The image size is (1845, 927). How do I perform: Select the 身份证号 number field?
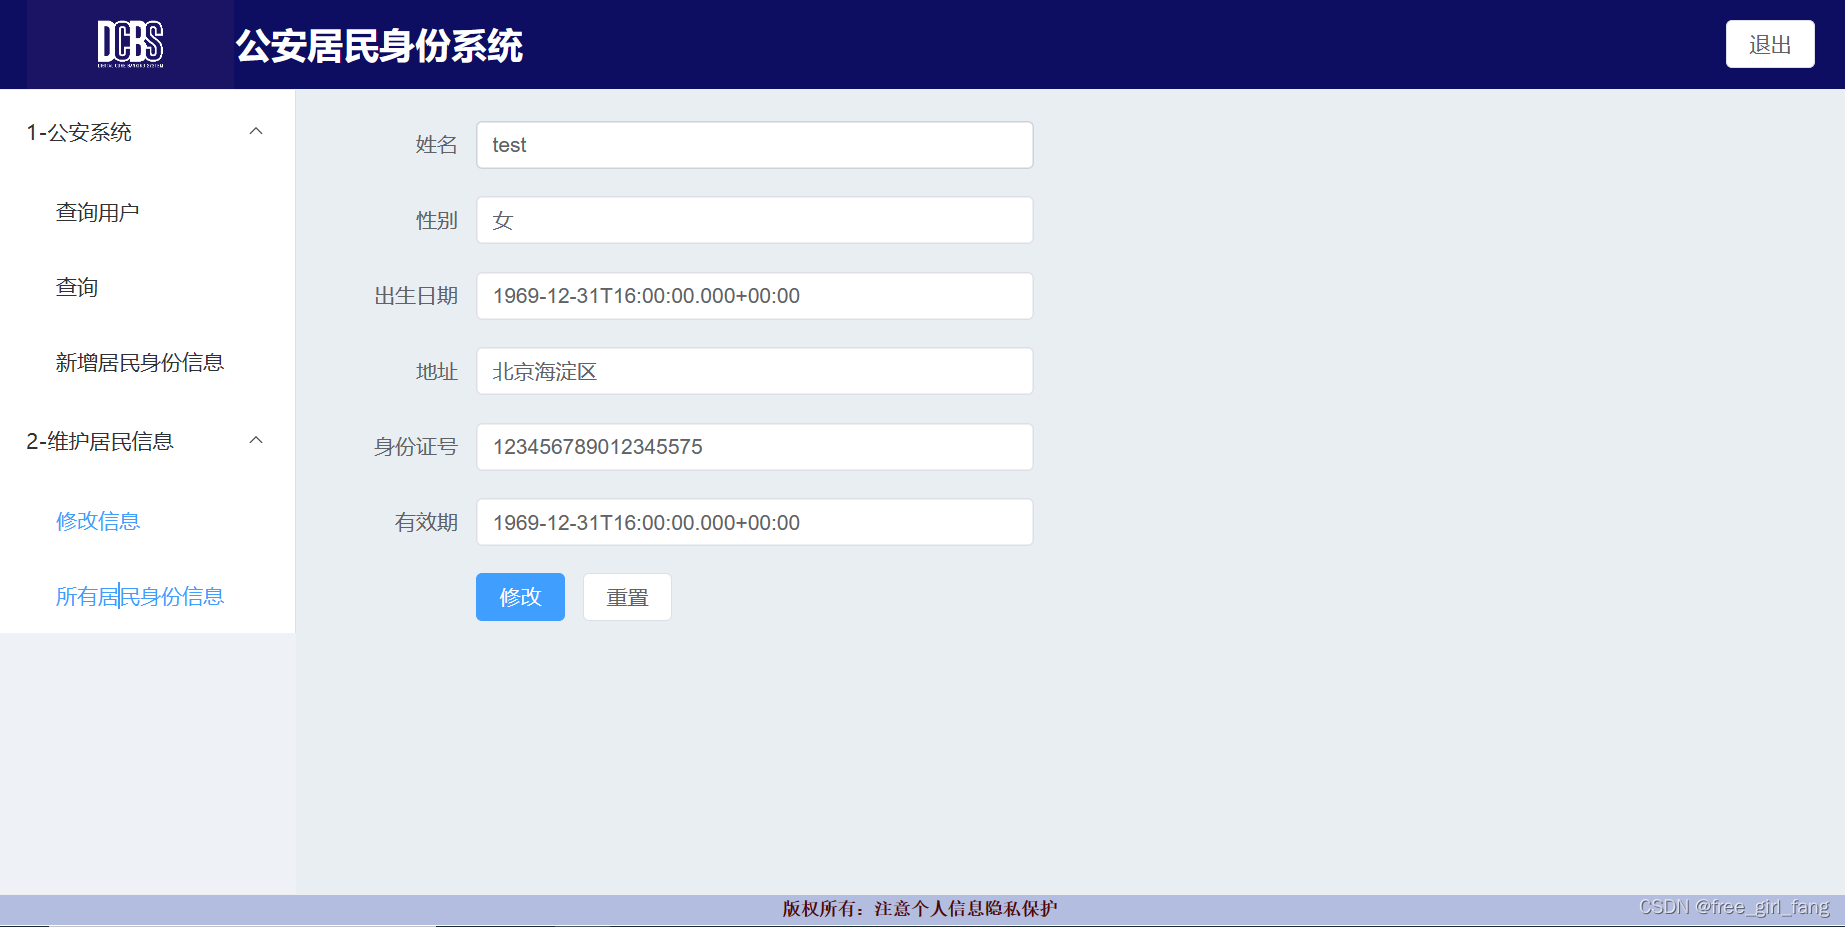tap(754, 447)
